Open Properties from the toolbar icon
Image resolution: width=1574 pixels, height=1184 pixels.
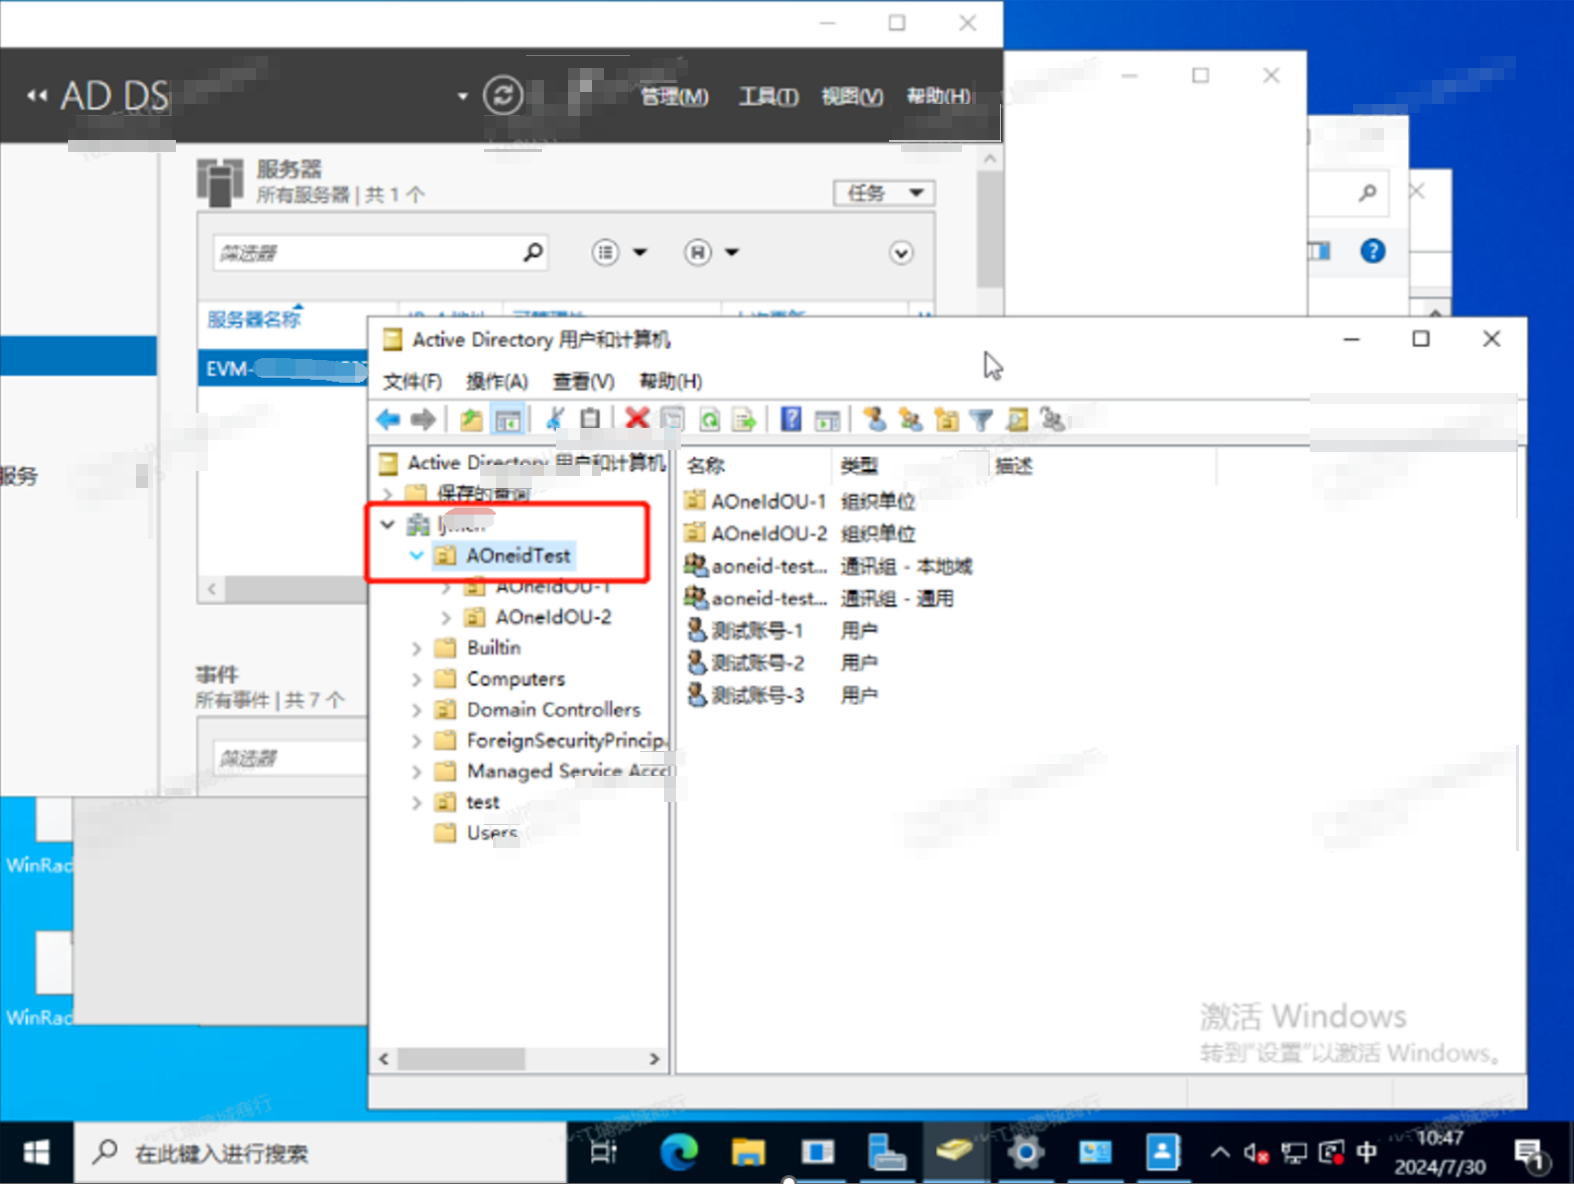point(673,419)
